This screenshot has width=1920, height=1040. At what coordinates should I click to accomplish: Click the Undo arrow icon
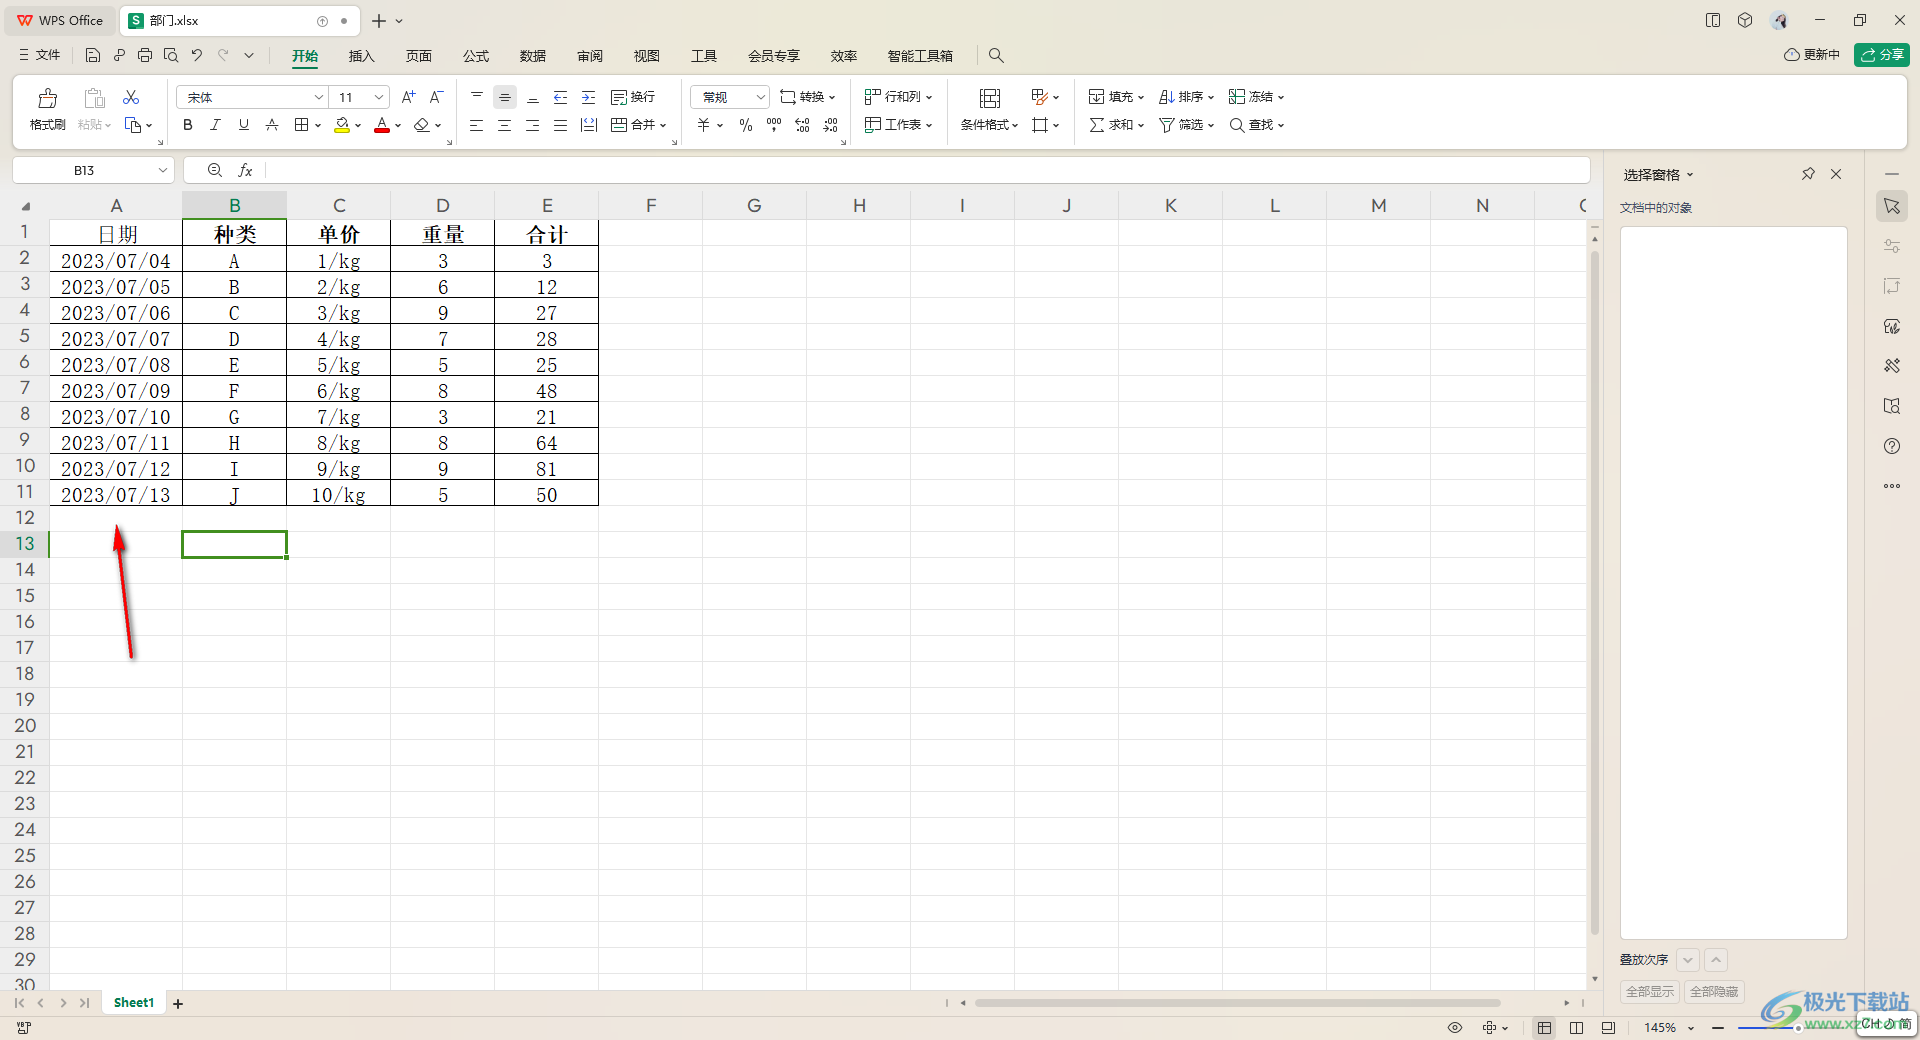pos(197,56)
